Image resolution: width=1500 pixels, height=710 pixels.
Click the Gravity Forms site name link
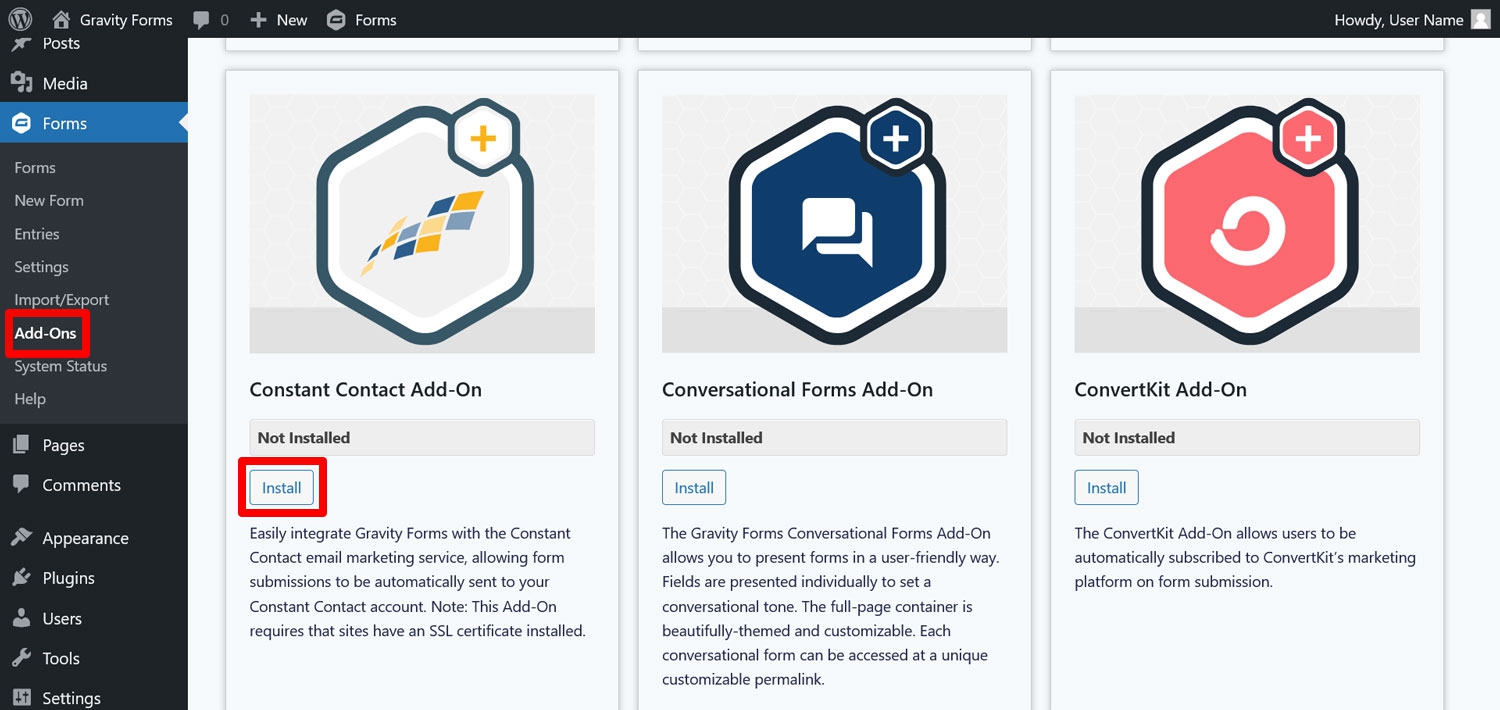(126, 20)
